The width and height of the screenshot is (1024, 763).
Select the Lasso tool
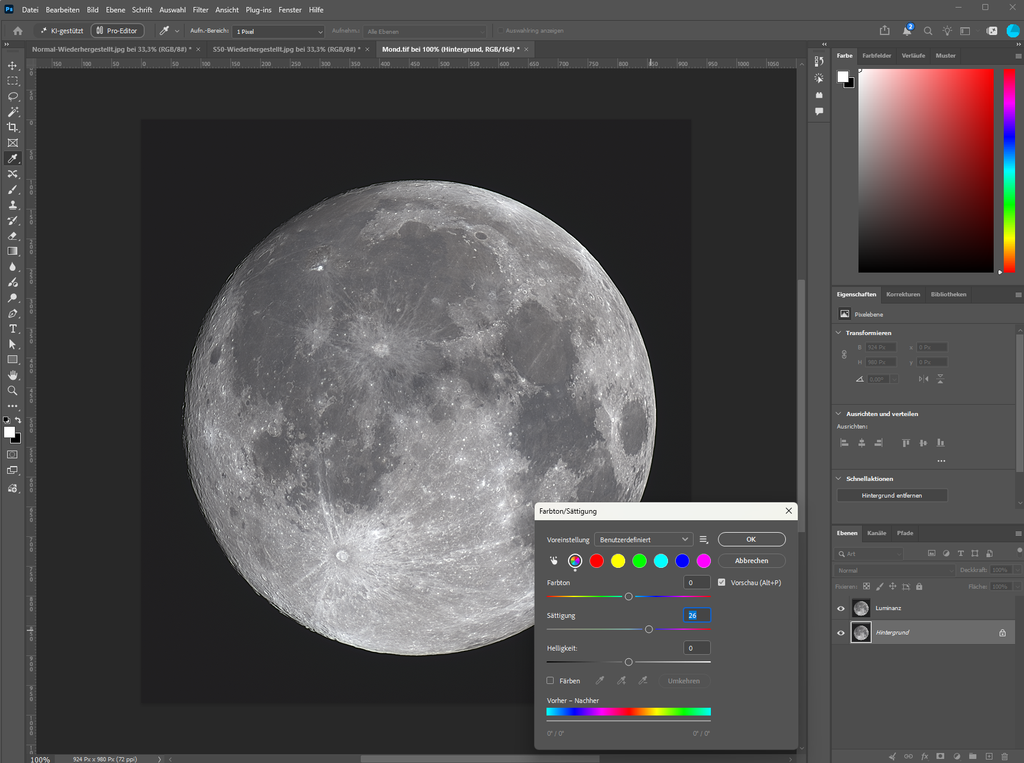(12, 97)
